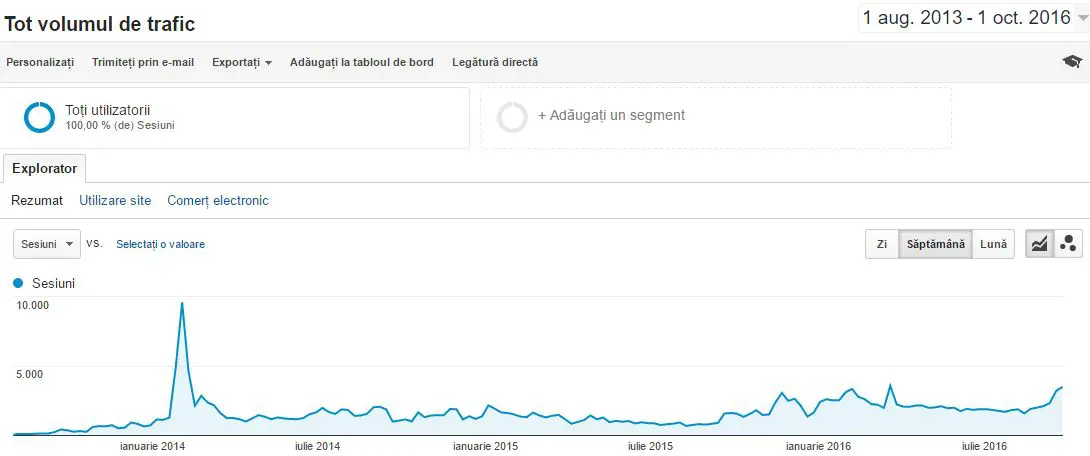Click Trimiteți prin e-mail

pos(143,62)
